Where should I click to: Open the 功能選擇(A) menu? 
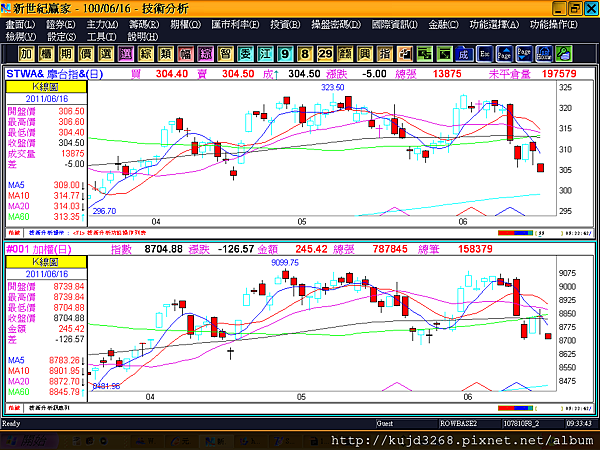494,25
